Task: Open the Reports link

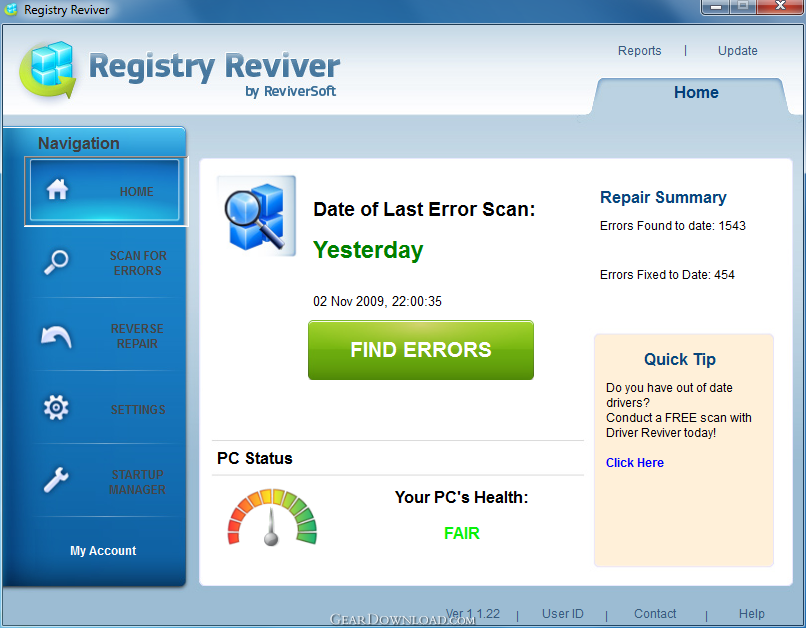Action: point(639,51)
